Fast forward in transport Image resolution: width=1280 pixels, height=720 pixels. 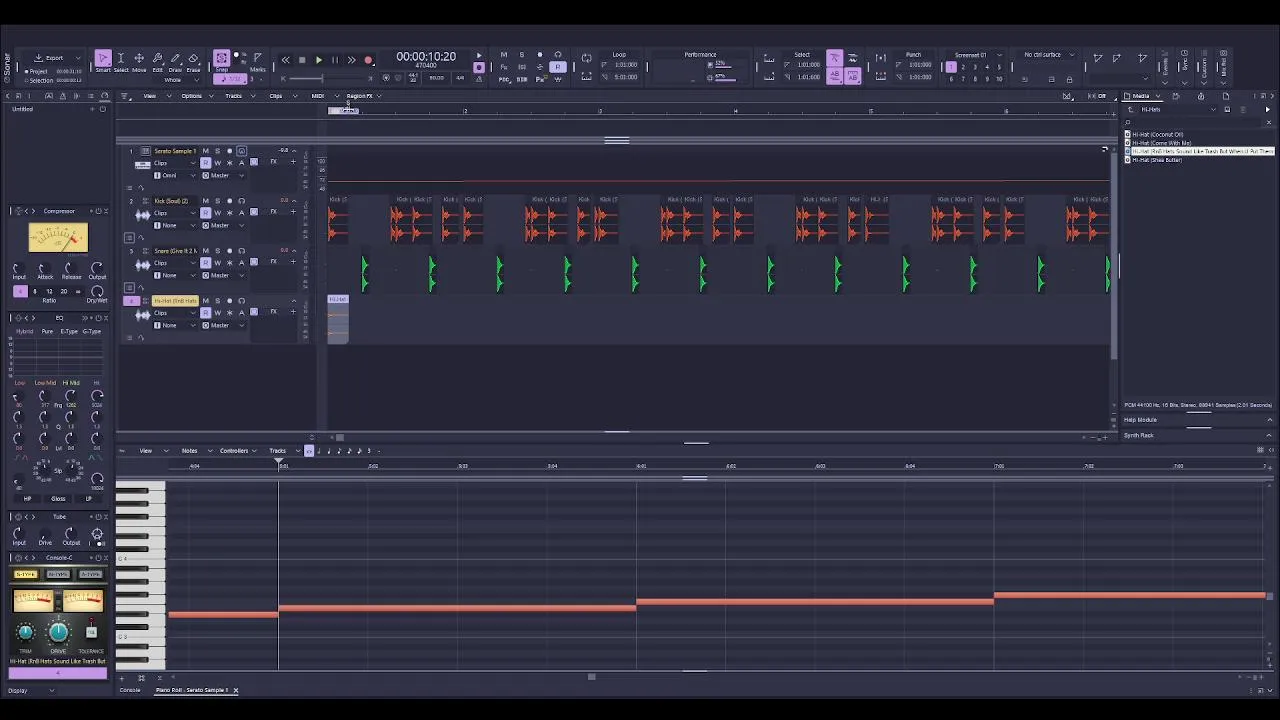(x=351, y=60)
